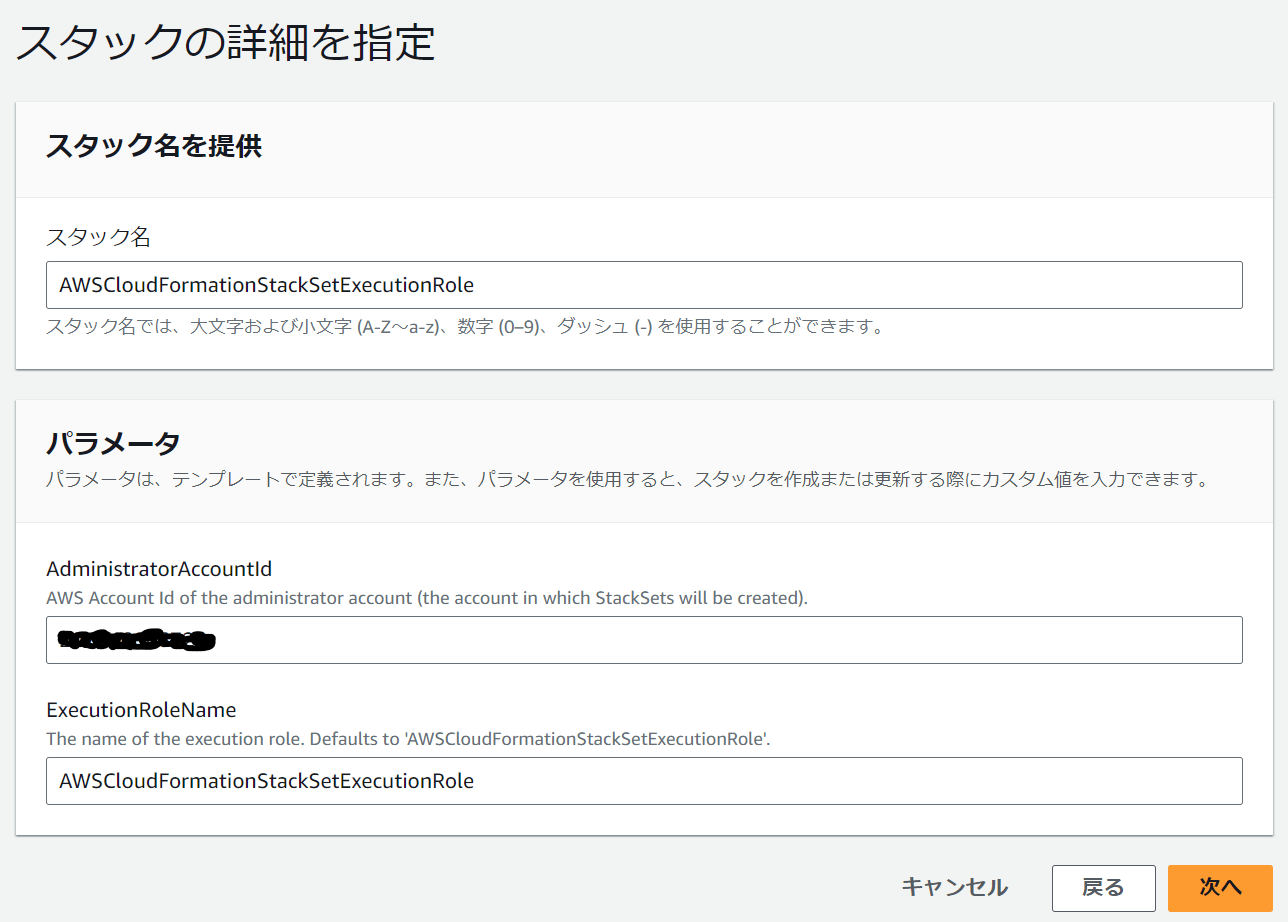Click the AdministratorAccountId label
Viewport: 1288px width, 922px height.
pyautogui.click(x=159, y=569)
